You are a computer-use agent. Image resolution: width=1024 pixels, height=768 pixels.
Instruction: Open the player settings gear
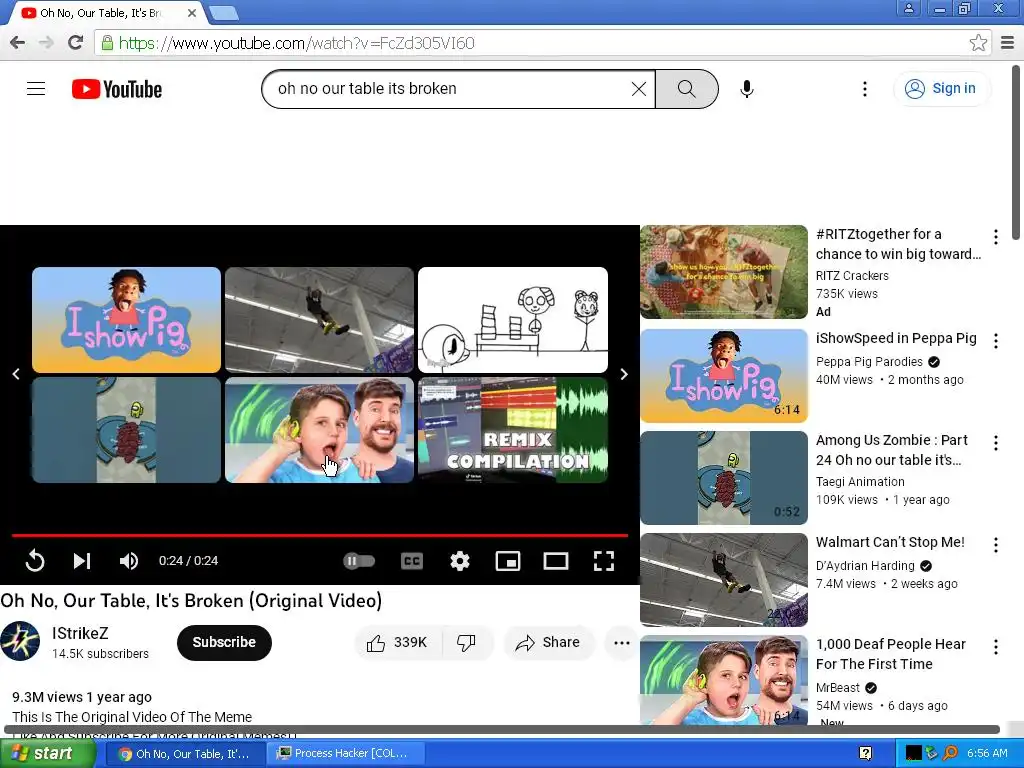click(460, 561)
